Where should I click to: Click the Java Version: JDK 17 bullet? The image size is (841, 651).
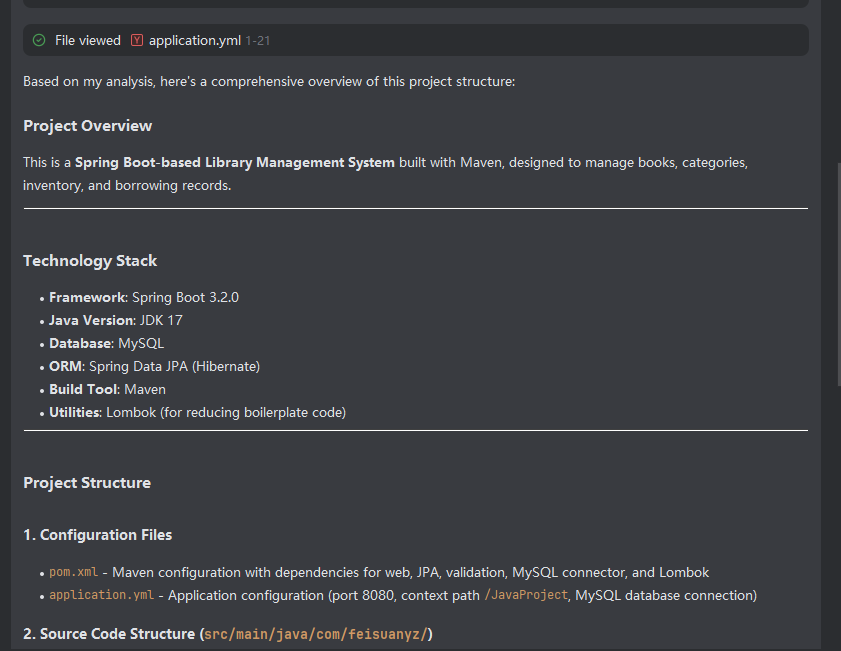coord(116,320)
